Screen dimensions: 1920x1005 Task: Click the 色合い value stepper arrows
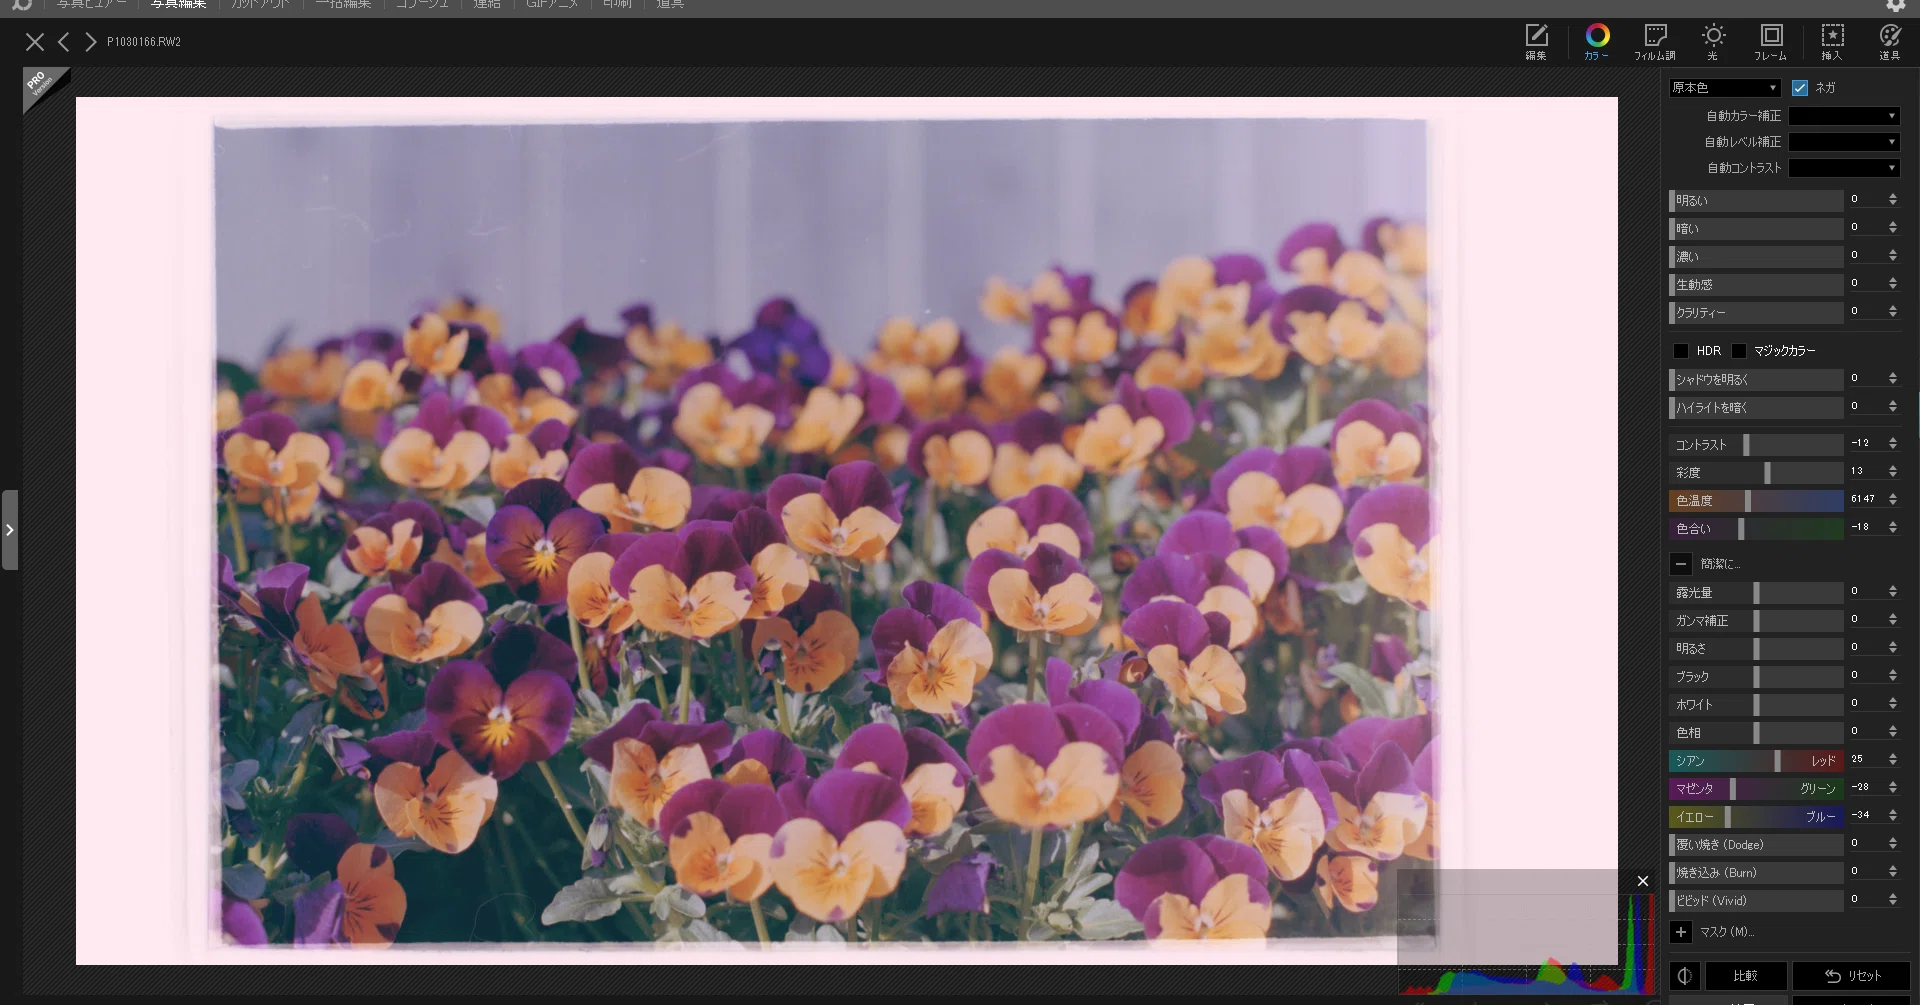click(x=1893, y=528)
